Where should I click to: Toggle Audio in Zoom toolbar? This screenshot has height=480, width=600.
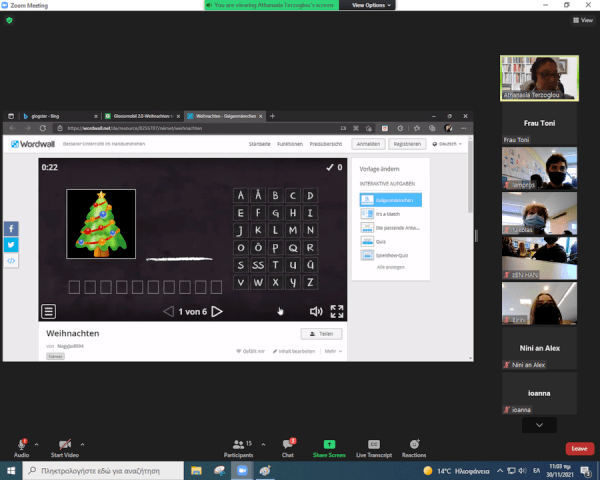21,447
